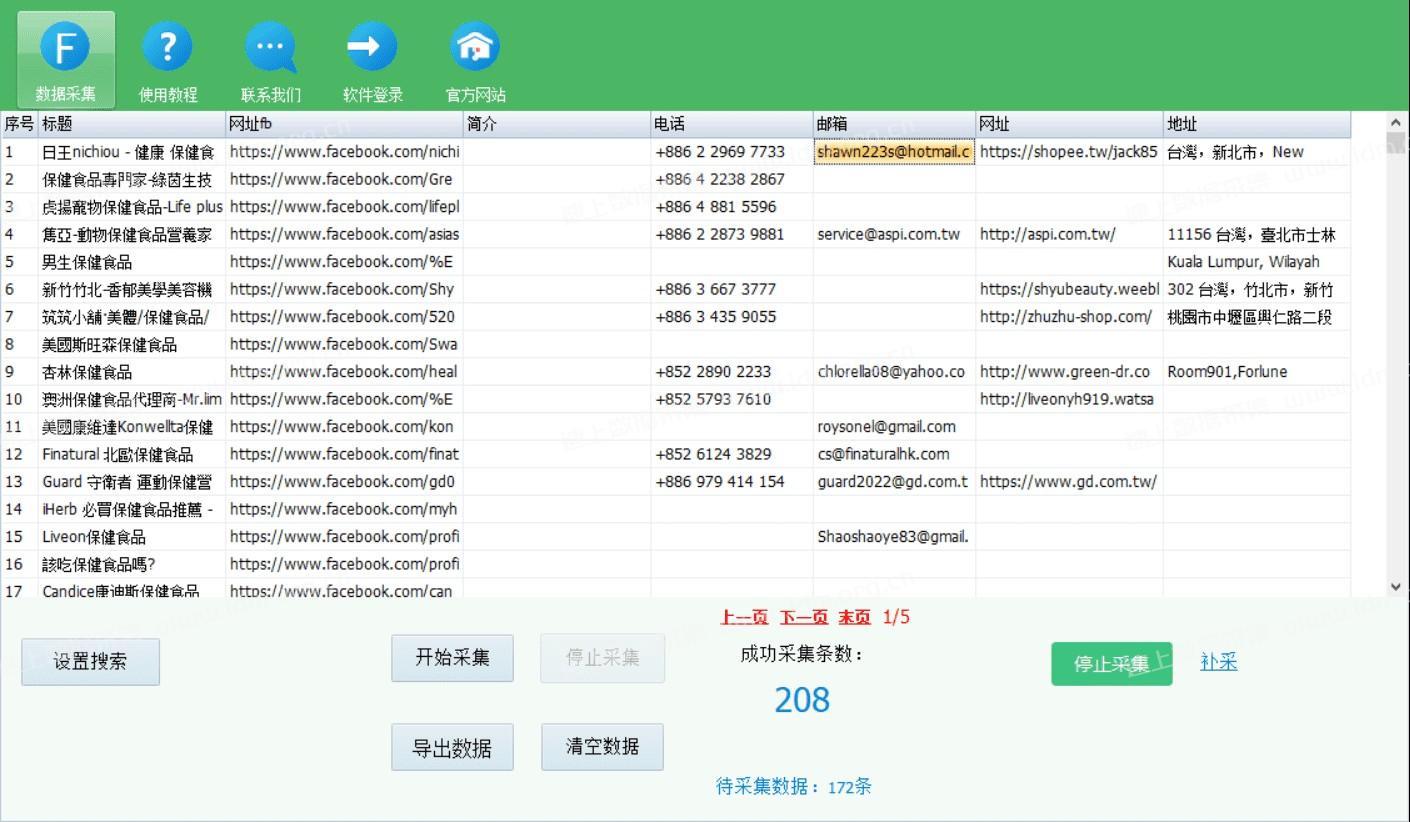This screenshot has width=1410, height=822.
Task: Select address 桃園市中壢區興仁路二段
Action: [x=1257, y=317]
